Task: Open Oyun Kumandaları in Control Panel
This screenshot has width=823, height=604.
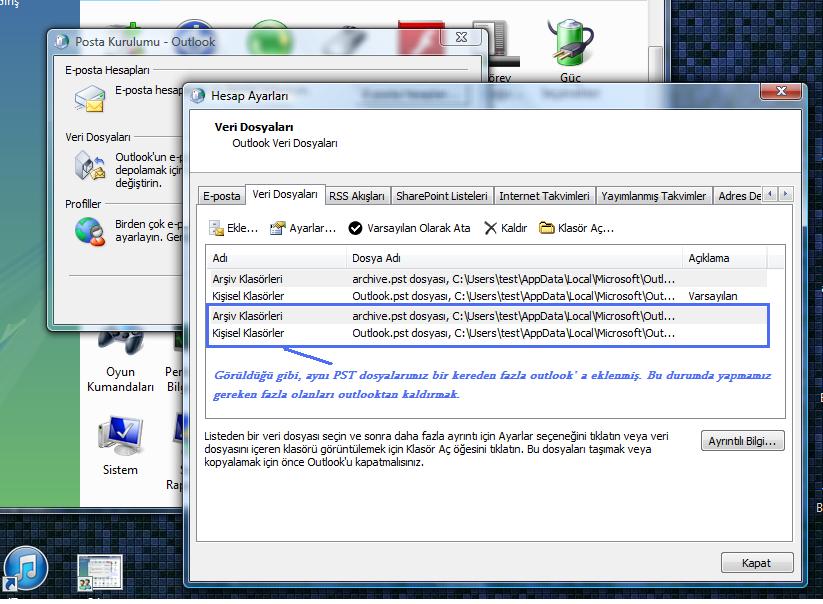Action: pos(120,362)
